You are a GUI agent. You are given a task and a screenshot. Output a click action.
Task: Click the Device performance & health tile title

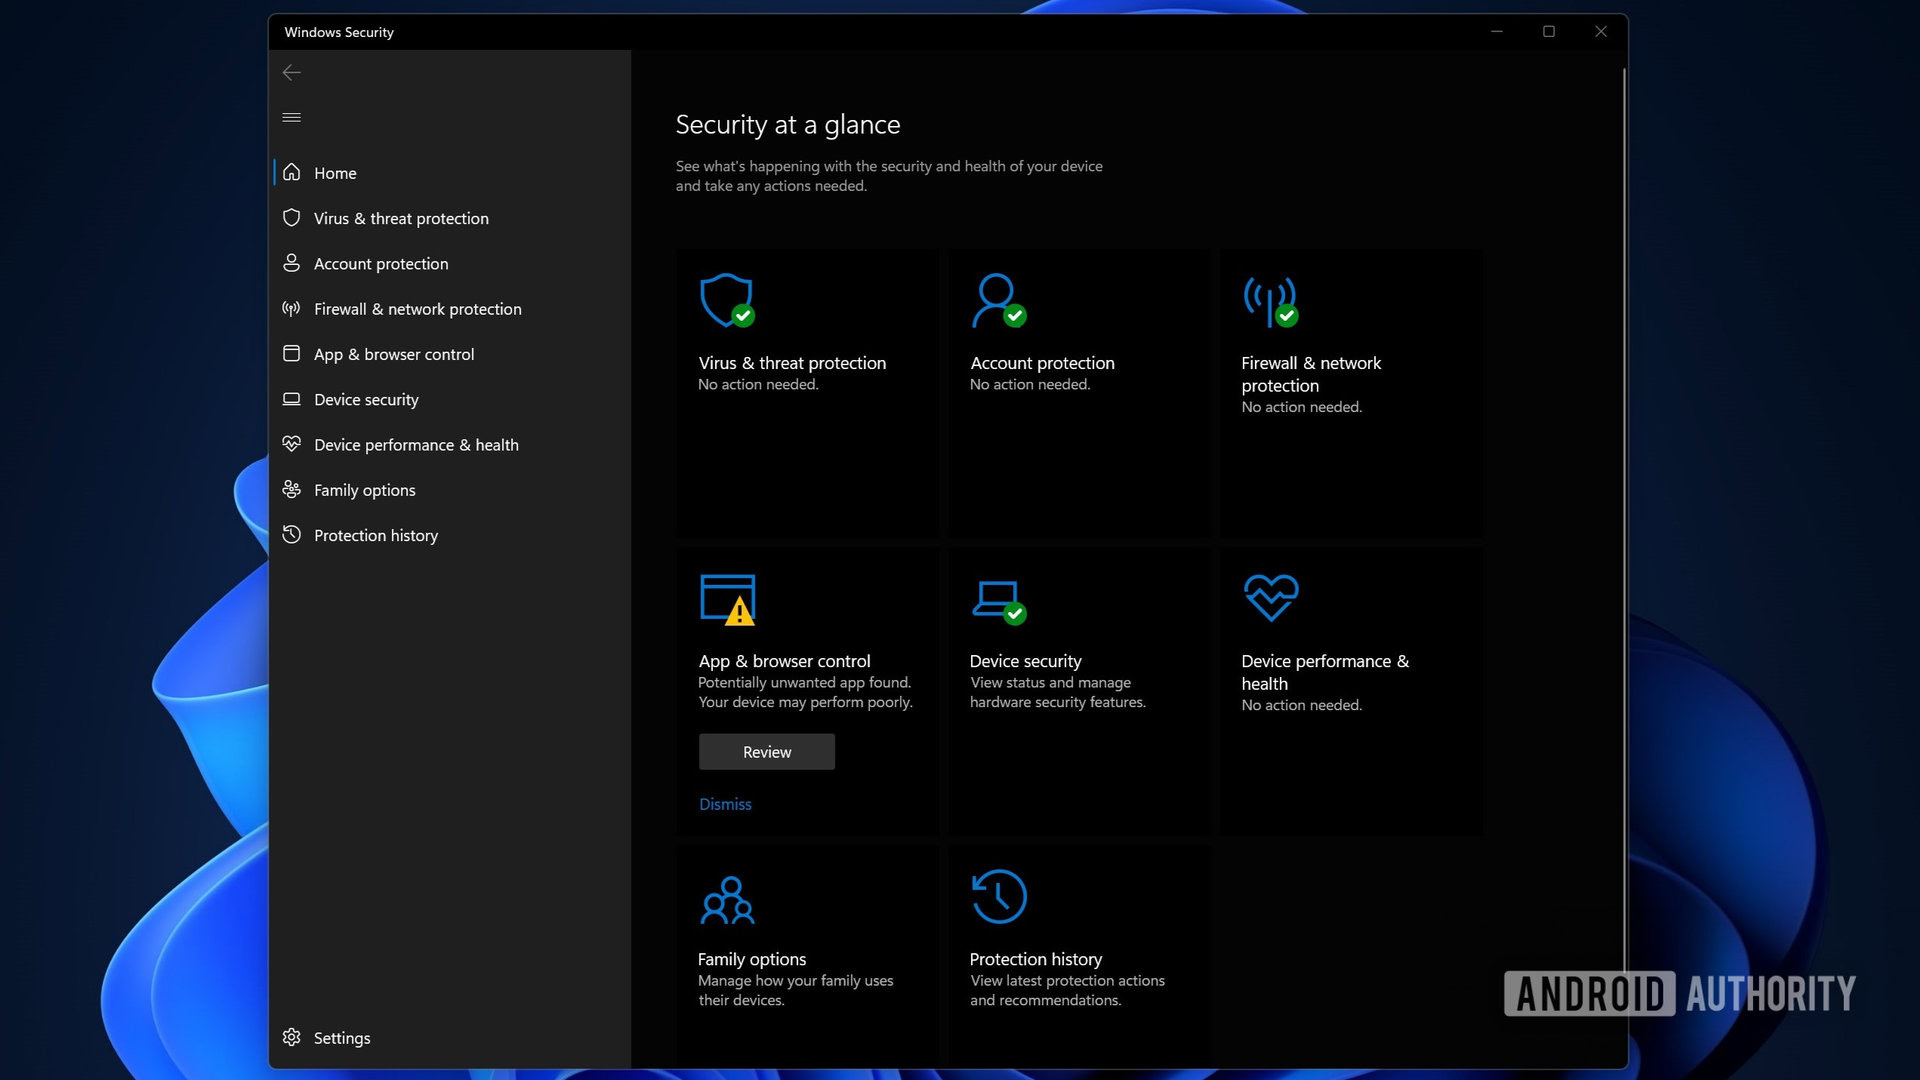[1325, 672]
